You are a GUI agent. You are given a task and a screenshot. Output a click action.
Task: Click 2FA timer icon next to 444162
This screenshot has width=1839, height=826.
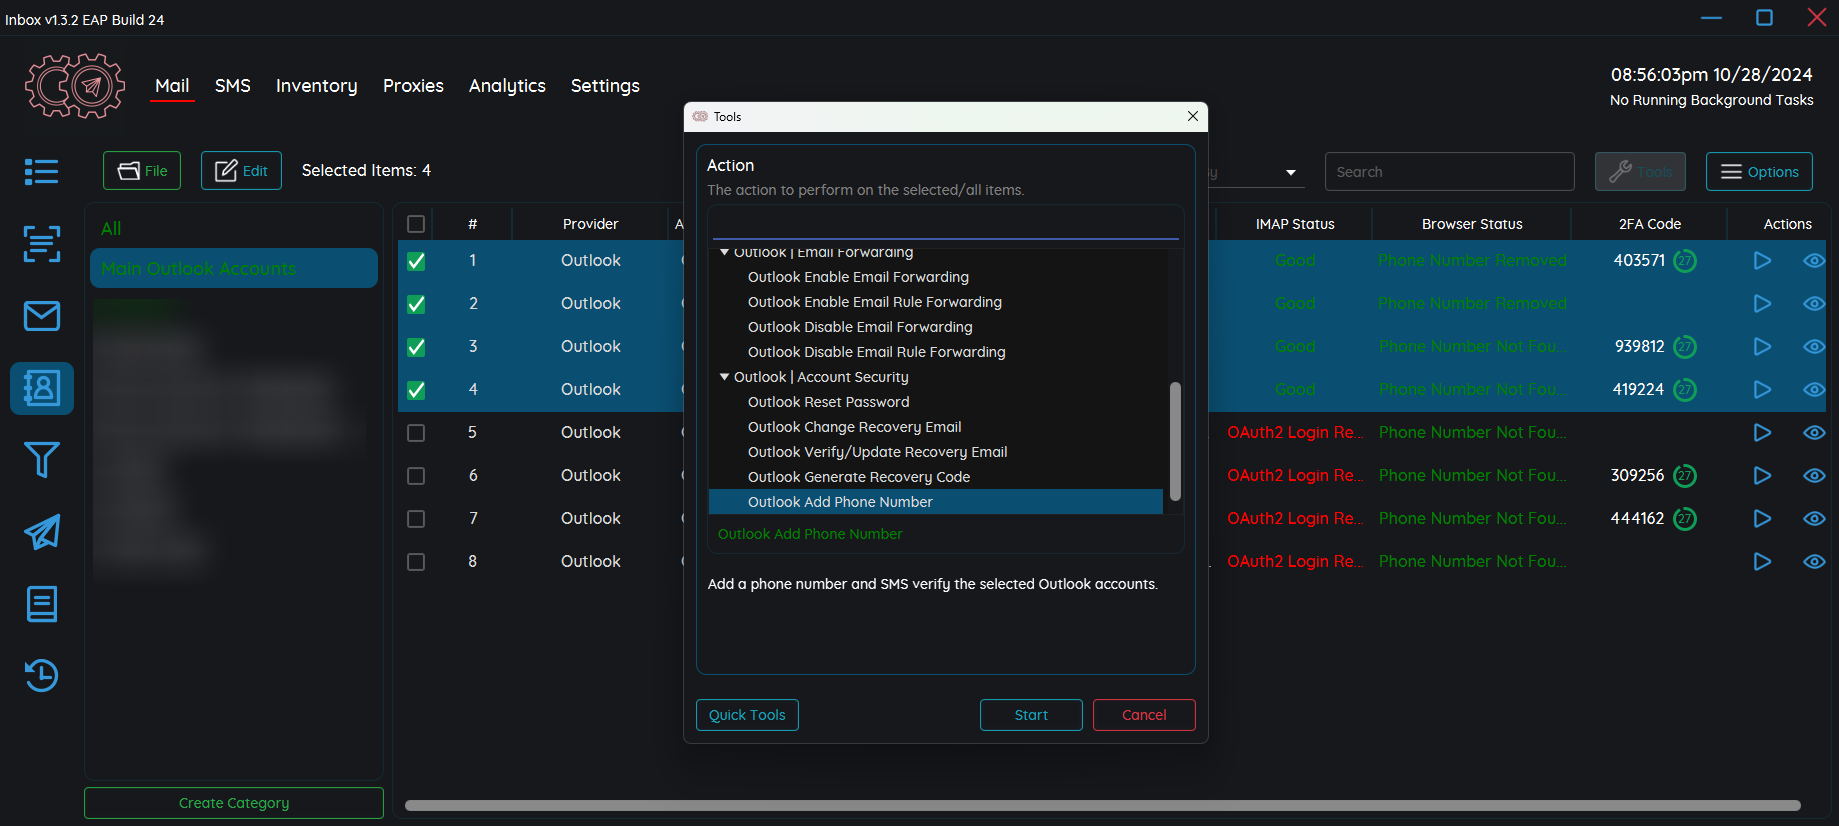(x=1685, y=519)
